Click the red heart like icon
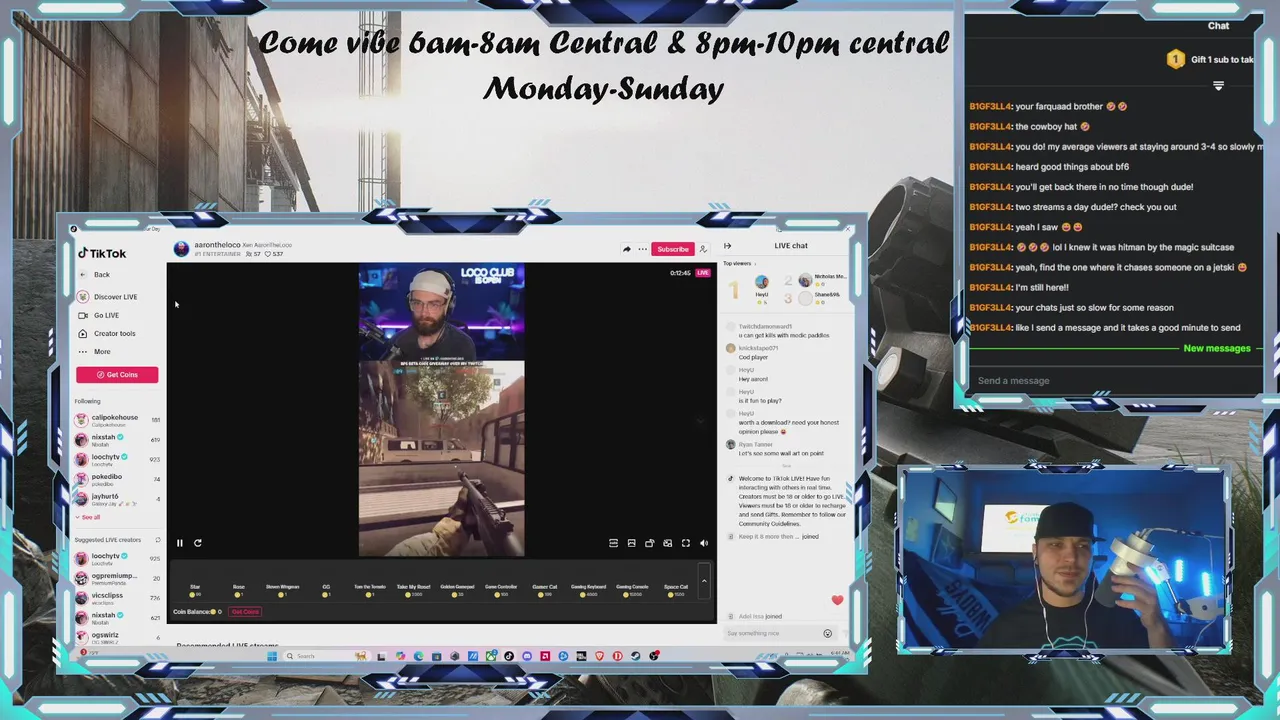Screen dimensions: 1280x720 pyautogui.click(x=837, y=600)
